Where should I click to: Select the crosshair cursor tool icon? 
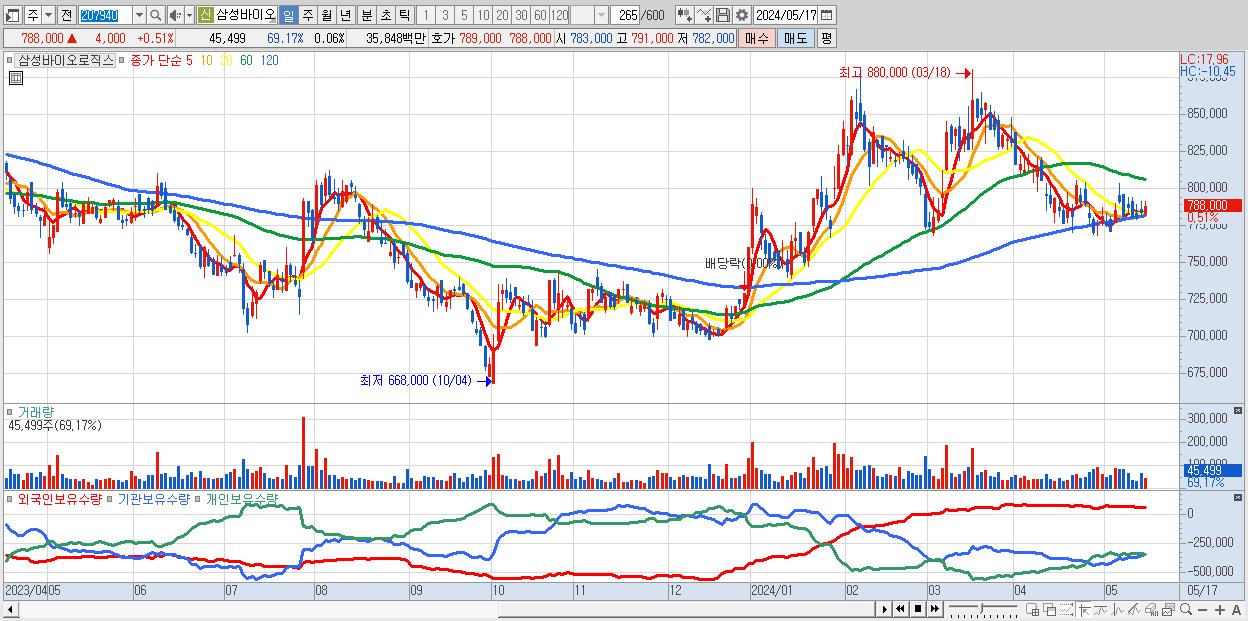[x=1085, y=610]
